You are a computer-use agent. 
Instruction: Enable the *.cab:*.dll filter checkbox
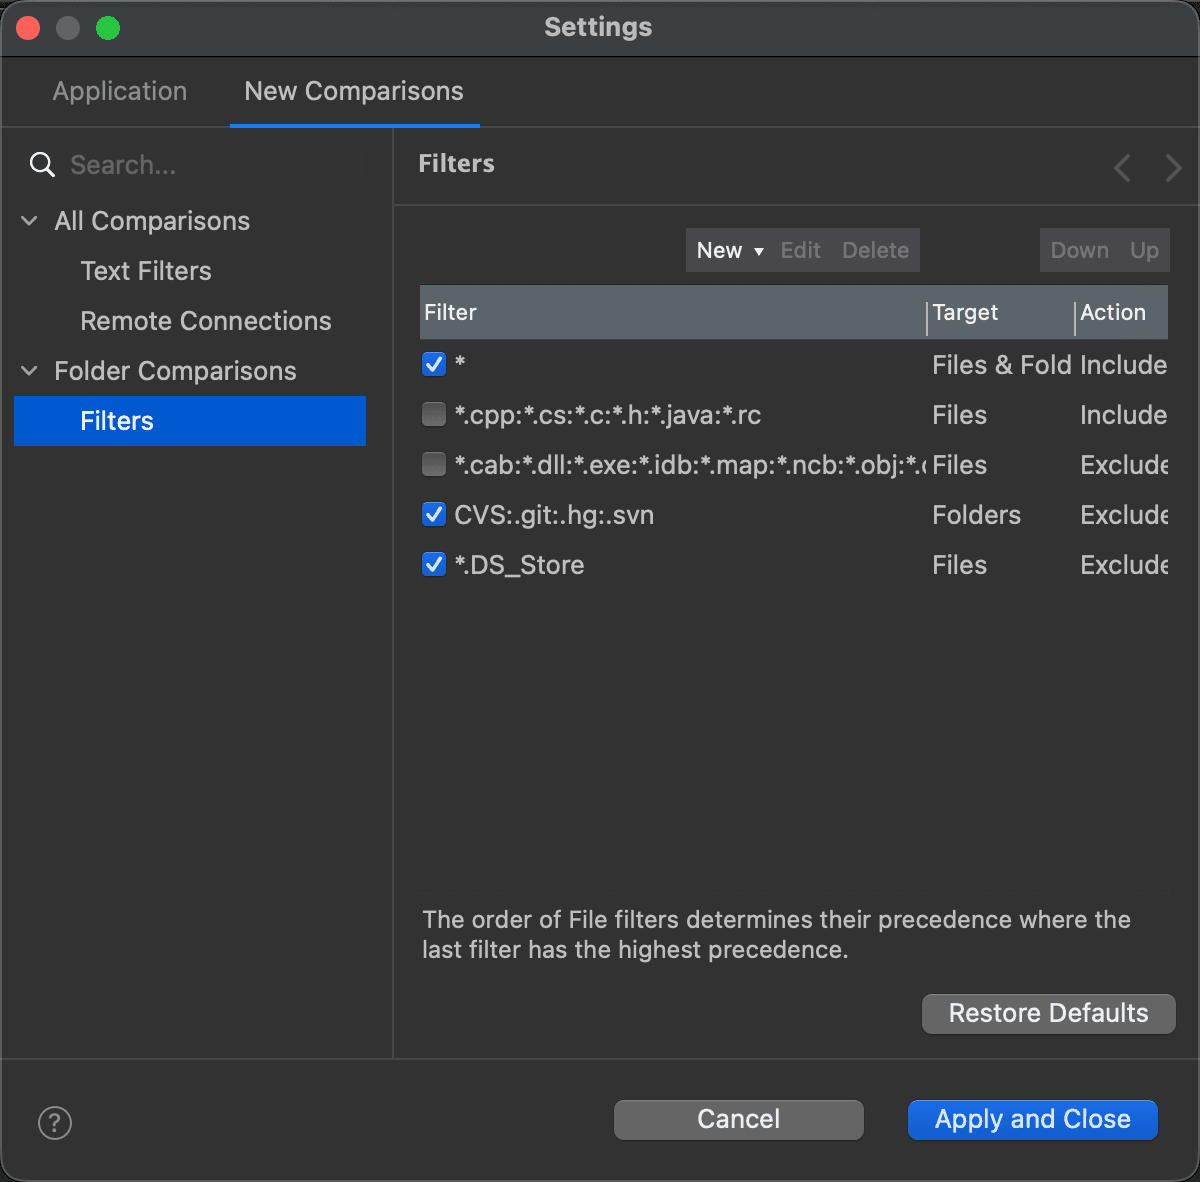coord(434,464)
